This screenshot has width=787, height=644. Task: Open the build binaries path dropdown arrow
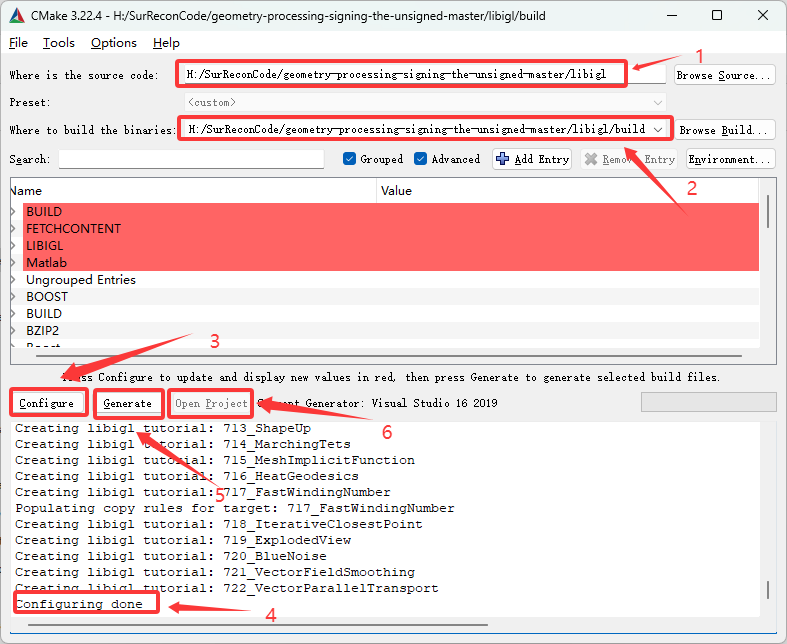pyautogui.click(x=658, y=130)
